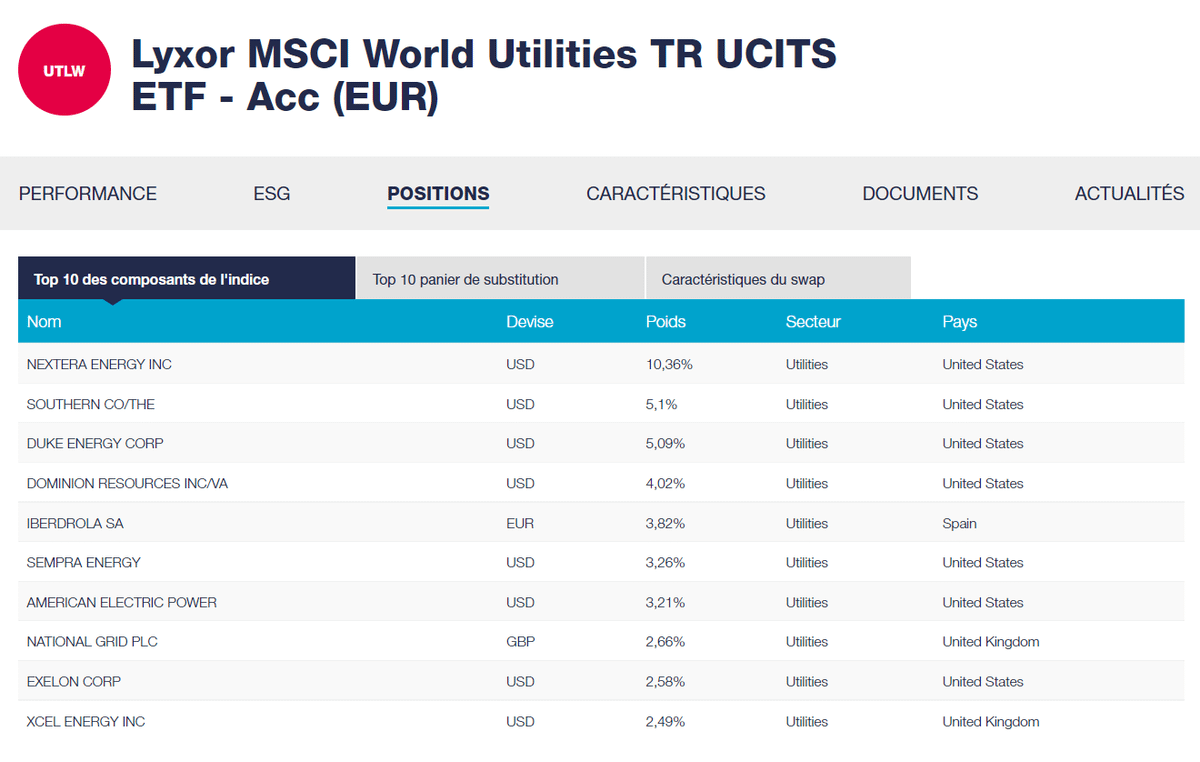Screen dimensions: 1200x762
Task: Click the XCEL ENERGY INC row
Action: tap(86, 722)
